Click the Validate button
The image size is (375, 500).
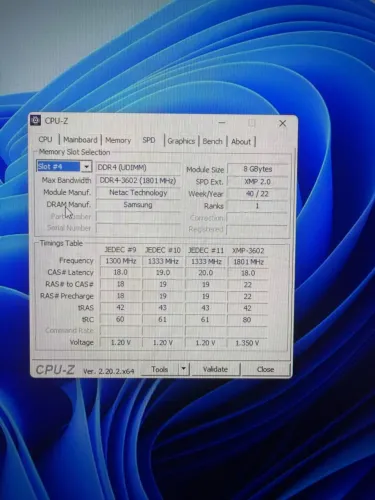pyautogui.click(x=215, y=369)
